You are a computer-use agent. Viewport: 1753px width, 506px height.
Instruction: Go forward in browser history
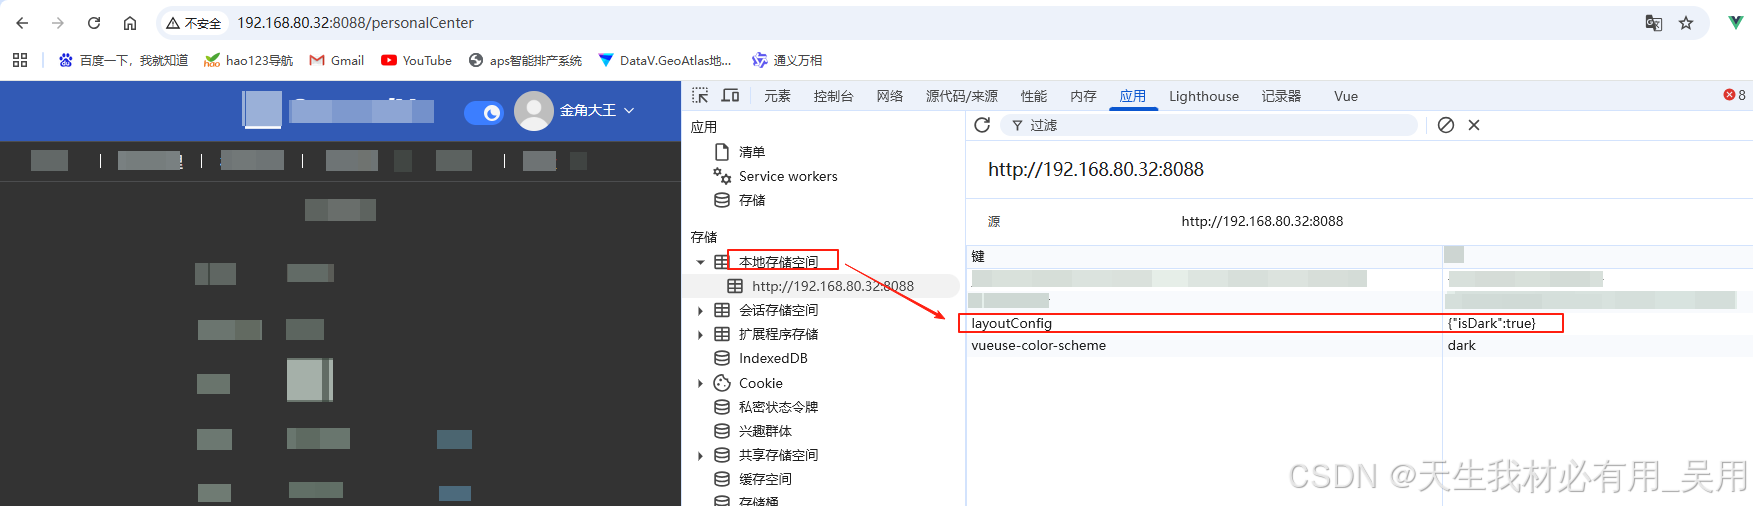tap(58, 23)
